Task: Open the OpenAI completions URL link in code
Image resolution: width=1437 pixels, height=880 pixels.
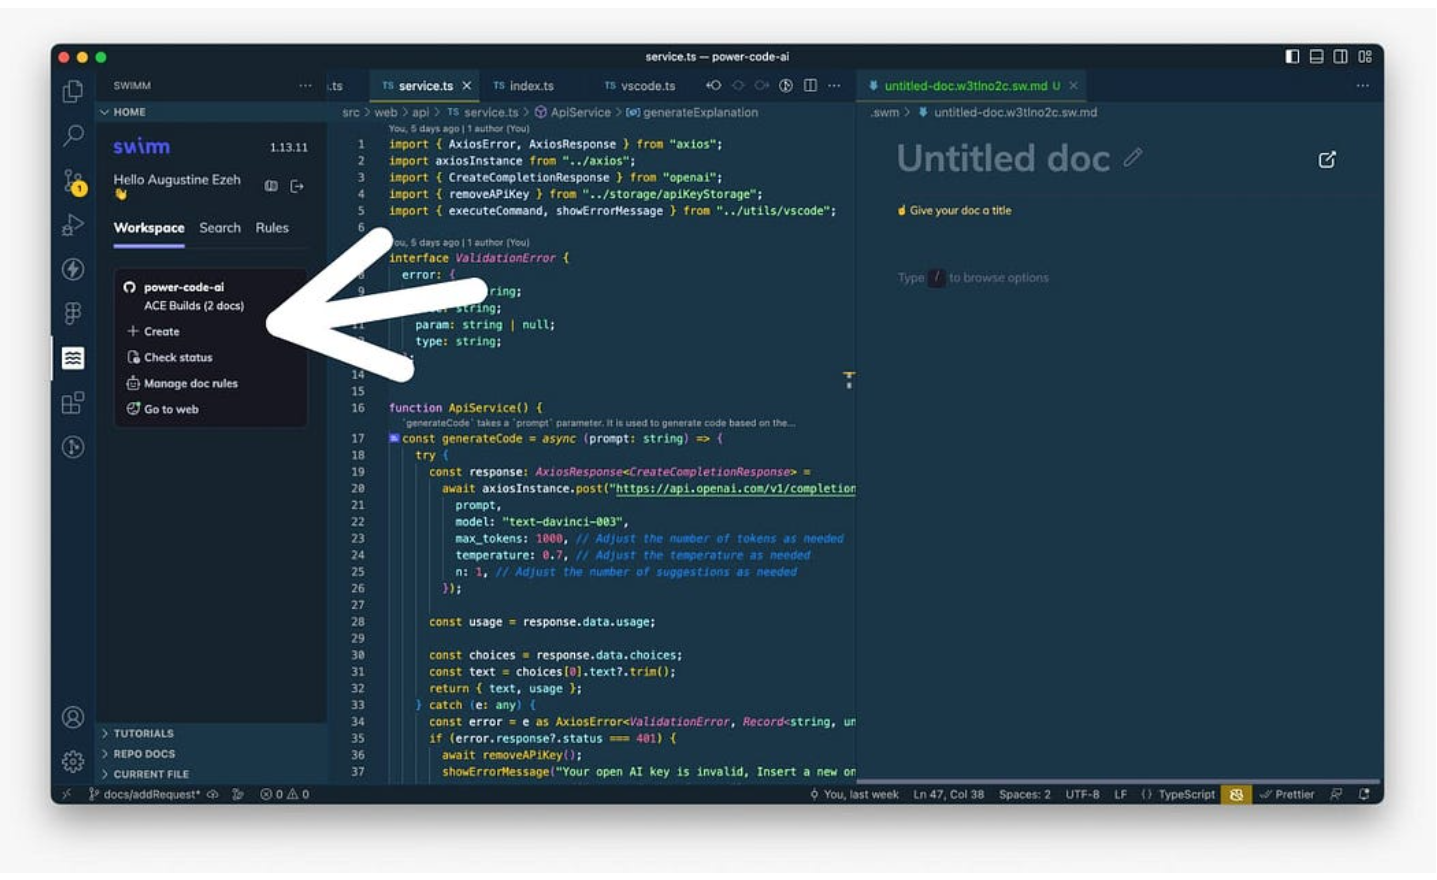Action: pyautogui.click(x=735, y=489)
